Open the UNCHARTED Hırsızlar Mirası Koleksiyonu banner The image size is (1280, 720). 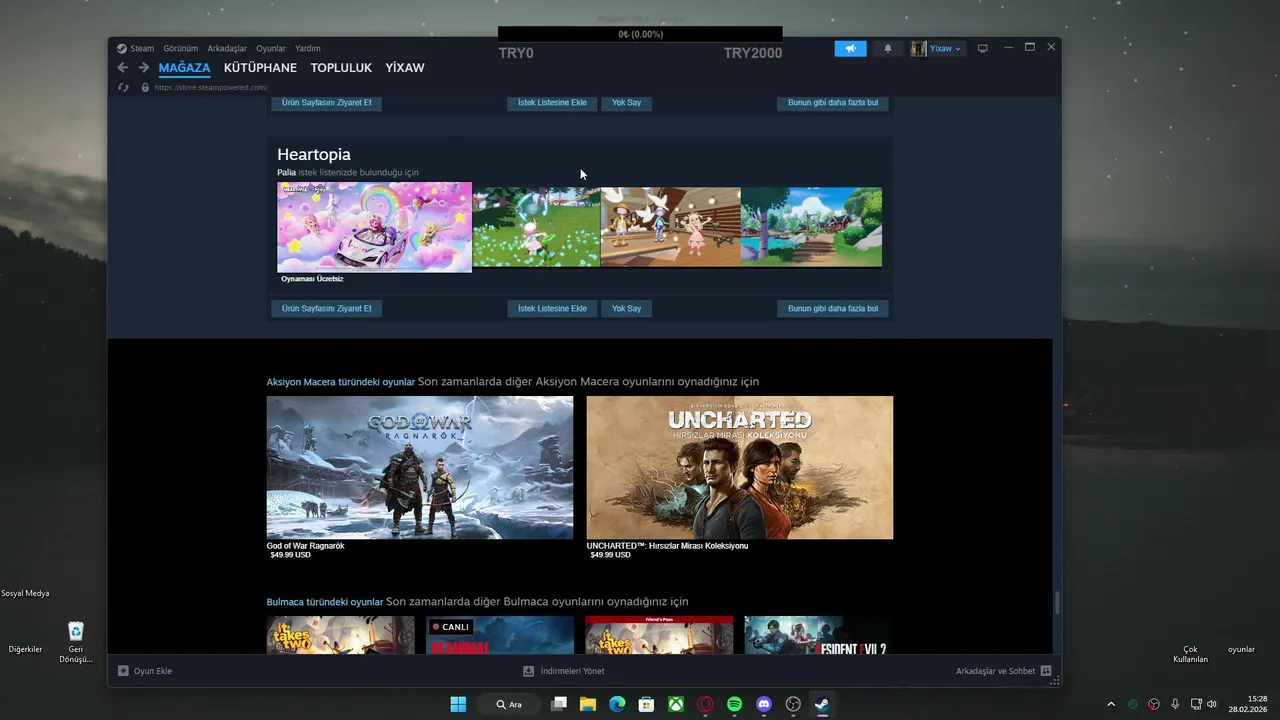740,467
